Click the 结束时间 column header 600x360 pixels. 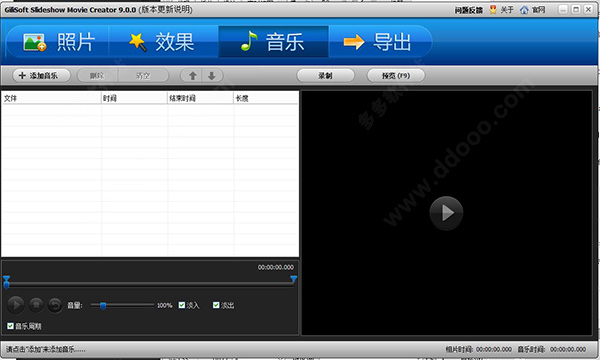pyautogui.click(x=200, y=98)
